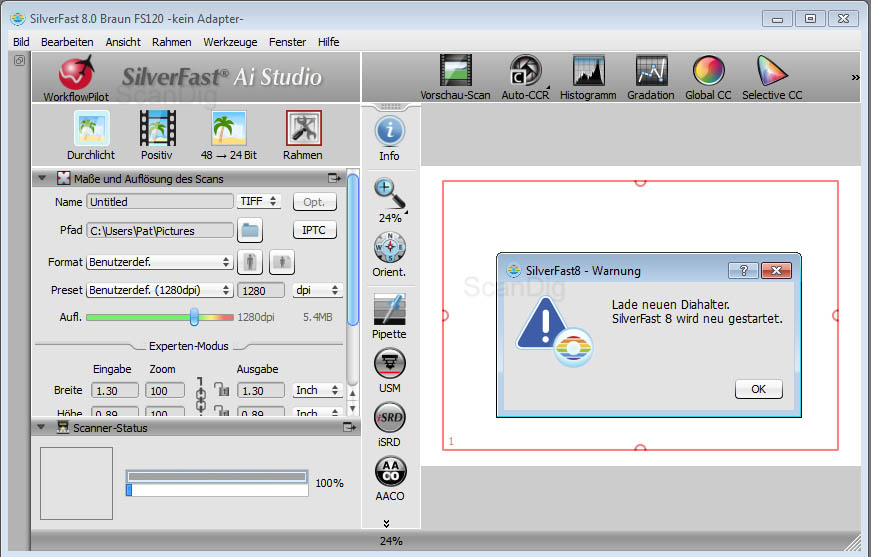Click OK in the Warnung dialog
871x557 pixels.
(x=759, y=389)
